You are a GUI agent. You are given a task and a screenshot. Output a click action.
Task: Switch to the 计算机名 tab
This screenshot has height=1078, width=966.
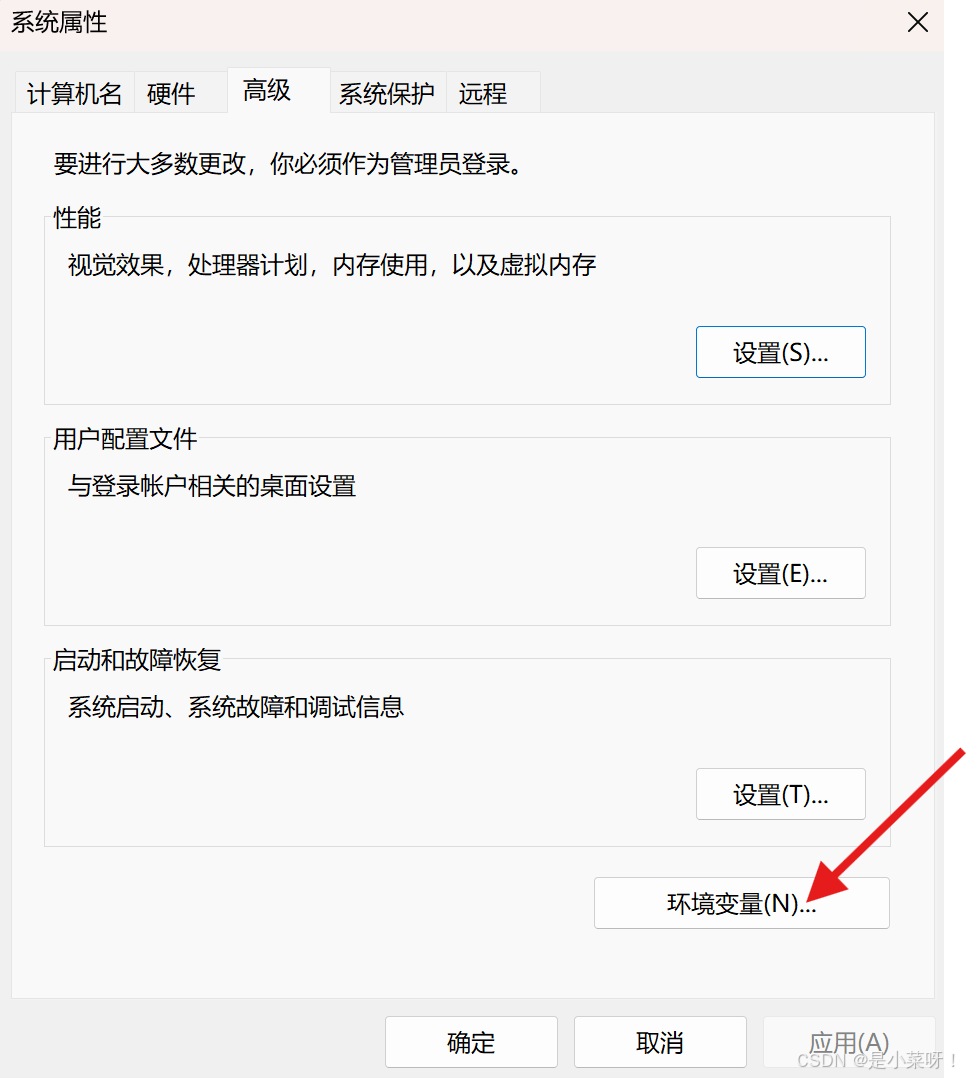pyautogui.click(x=74, y=93)
